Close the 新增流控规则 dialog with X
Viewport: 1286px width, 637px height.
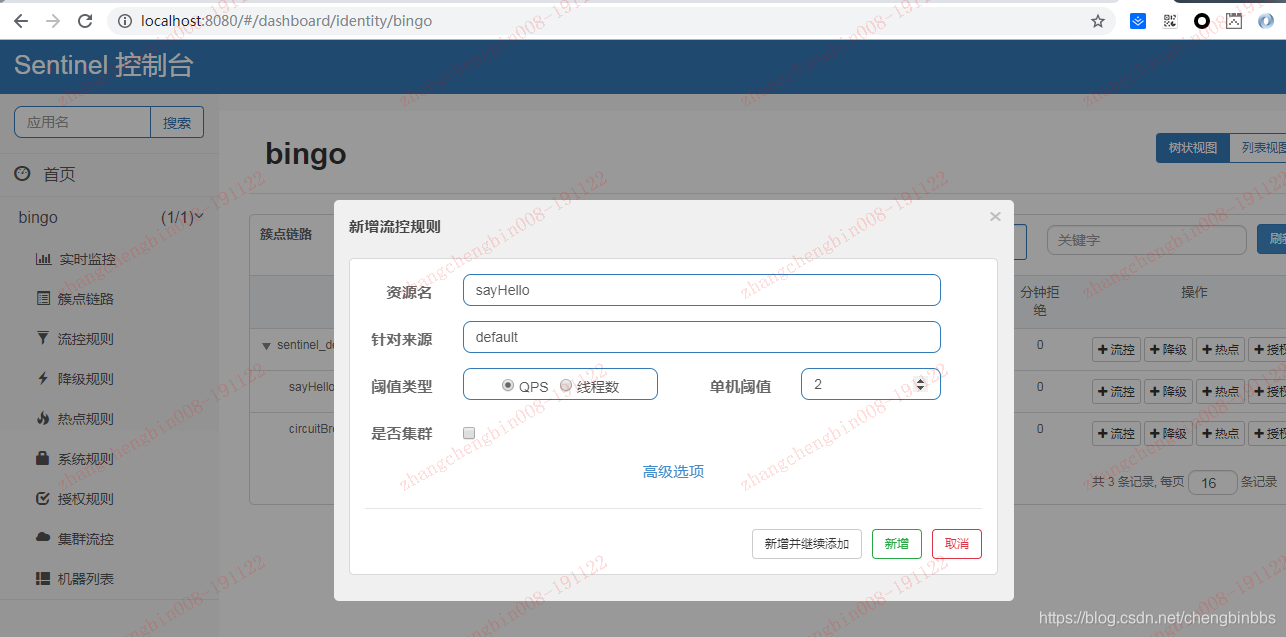[x=995, y=216]
